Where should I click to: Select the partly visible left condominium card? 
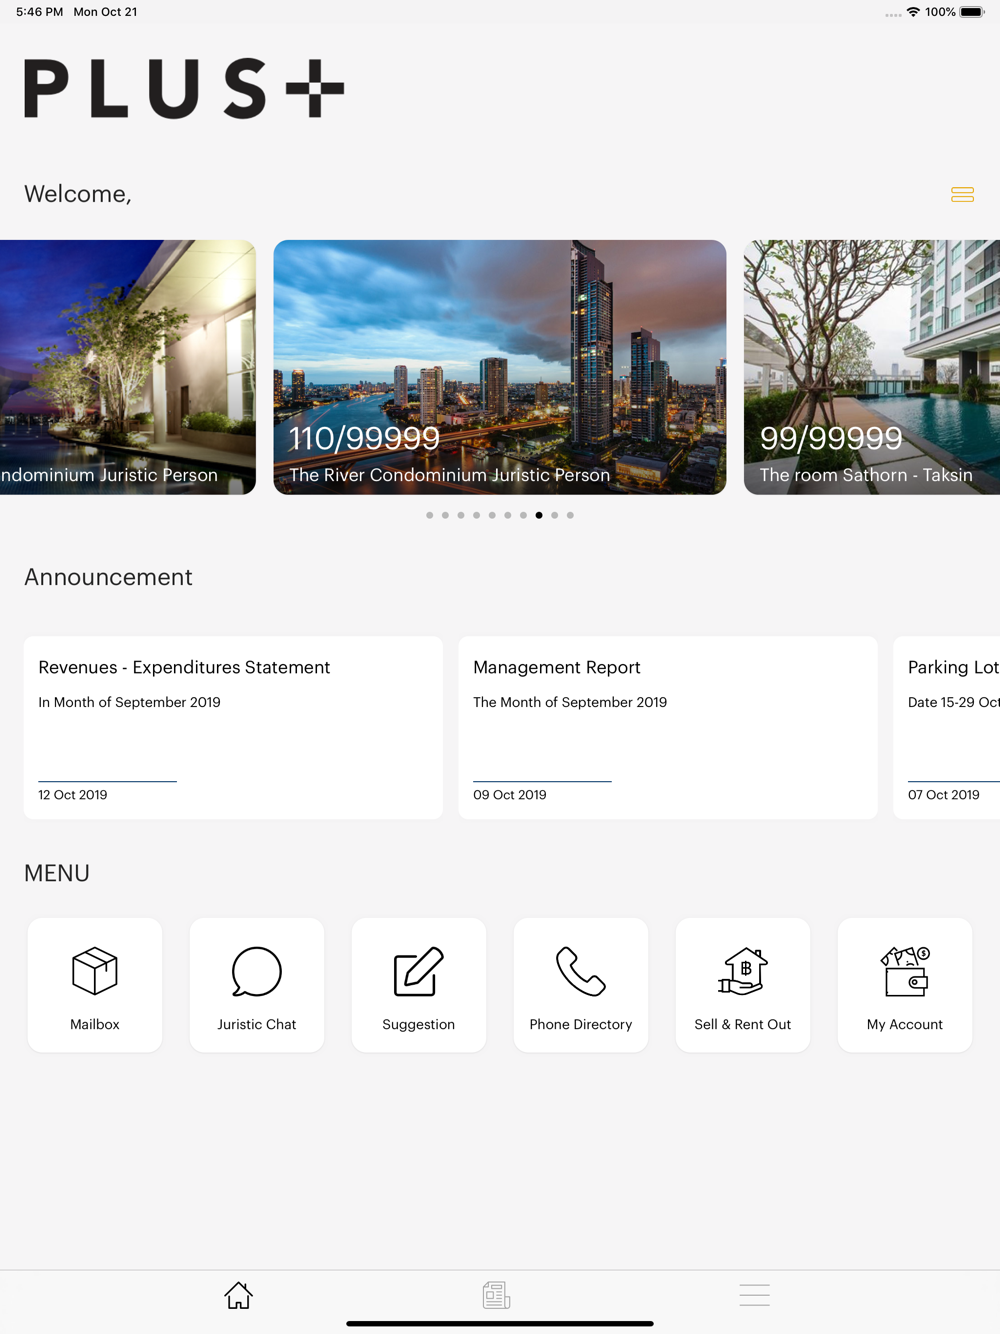128,367
